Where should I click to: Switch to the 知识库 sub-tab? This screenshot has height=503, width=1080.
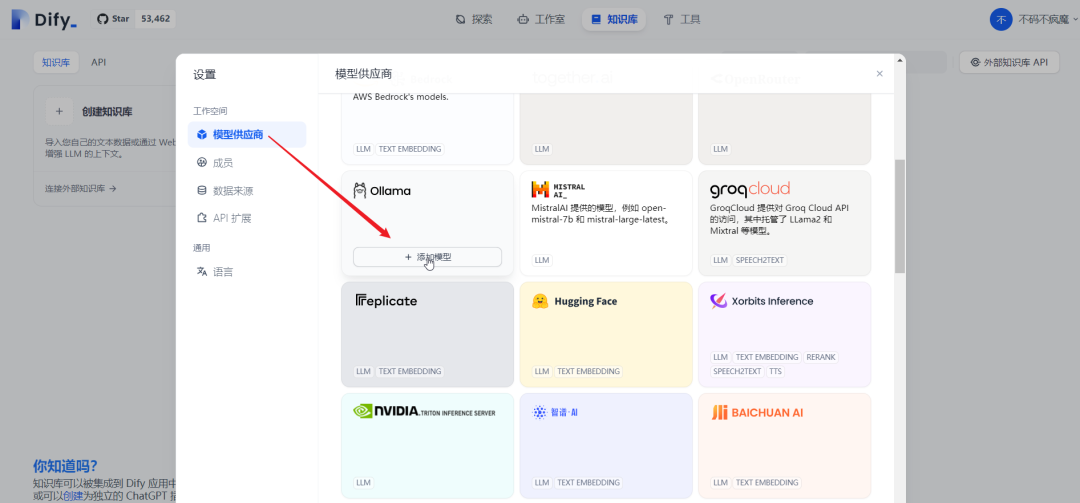tap(56, 62)
